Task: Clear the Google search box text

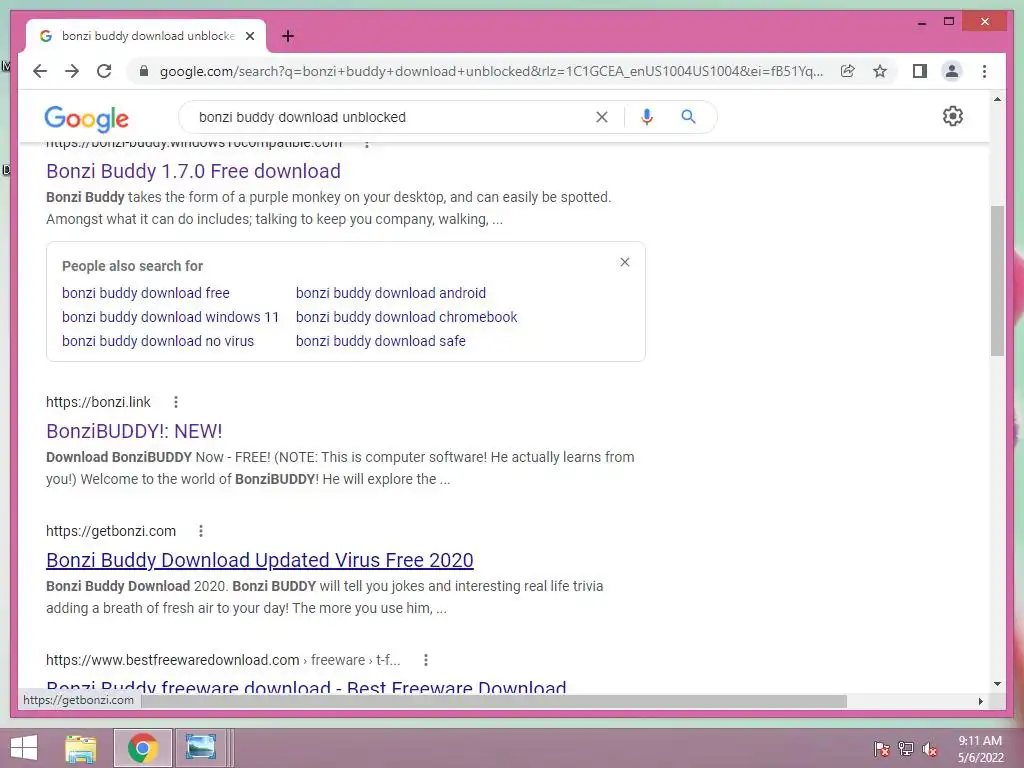Action: (601, 117)
